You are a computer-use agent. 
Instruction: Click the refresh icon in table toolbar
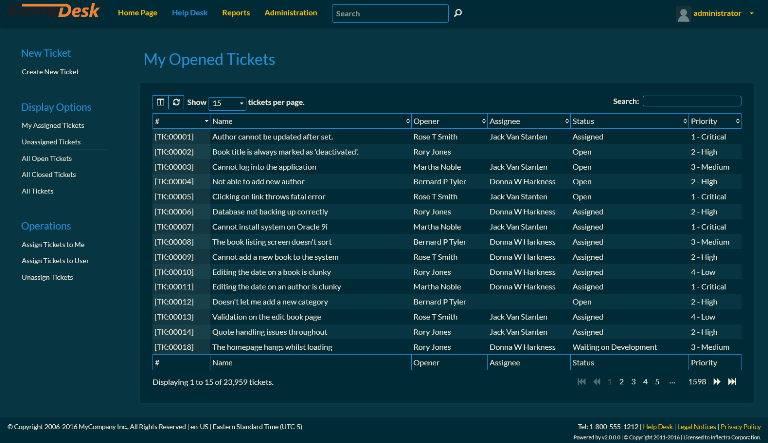[176, 102]
